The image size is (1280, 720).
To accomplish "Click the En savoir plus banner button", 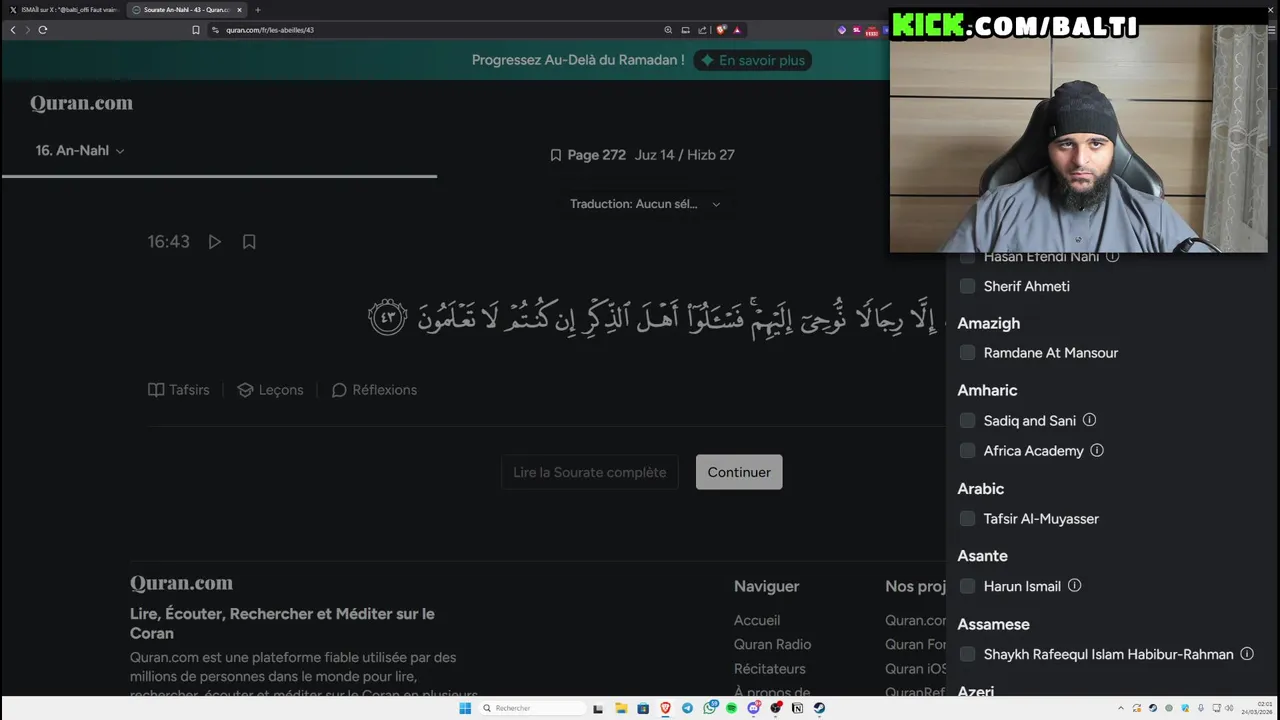I will [x=752, y=60].
